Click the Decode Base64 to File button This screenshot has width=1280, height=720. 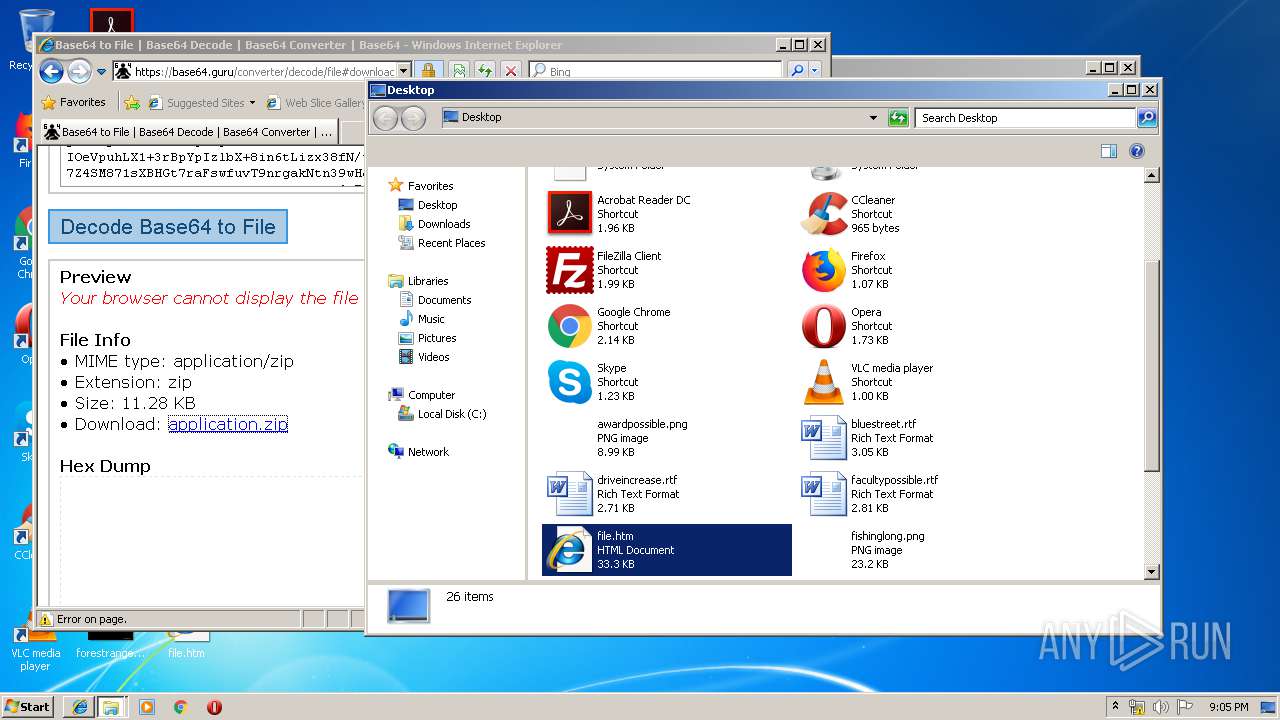pyautogui.click(x=168, y=227)
